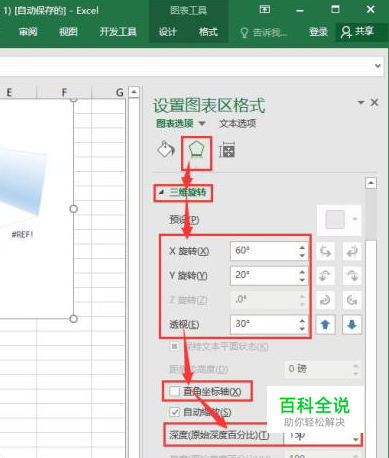Open the 图表选项 dropdown arrow
Viewport: 389px width, 458px height.
pos(202,124)
